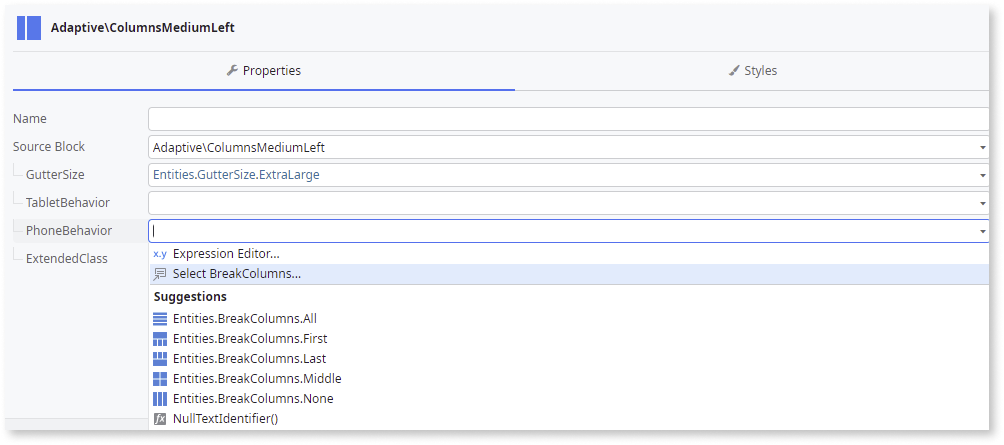This screenshot has height=445, width=1004.
Task: Click the BreakColumns.Middle layout icon
Action: (160, 379)
